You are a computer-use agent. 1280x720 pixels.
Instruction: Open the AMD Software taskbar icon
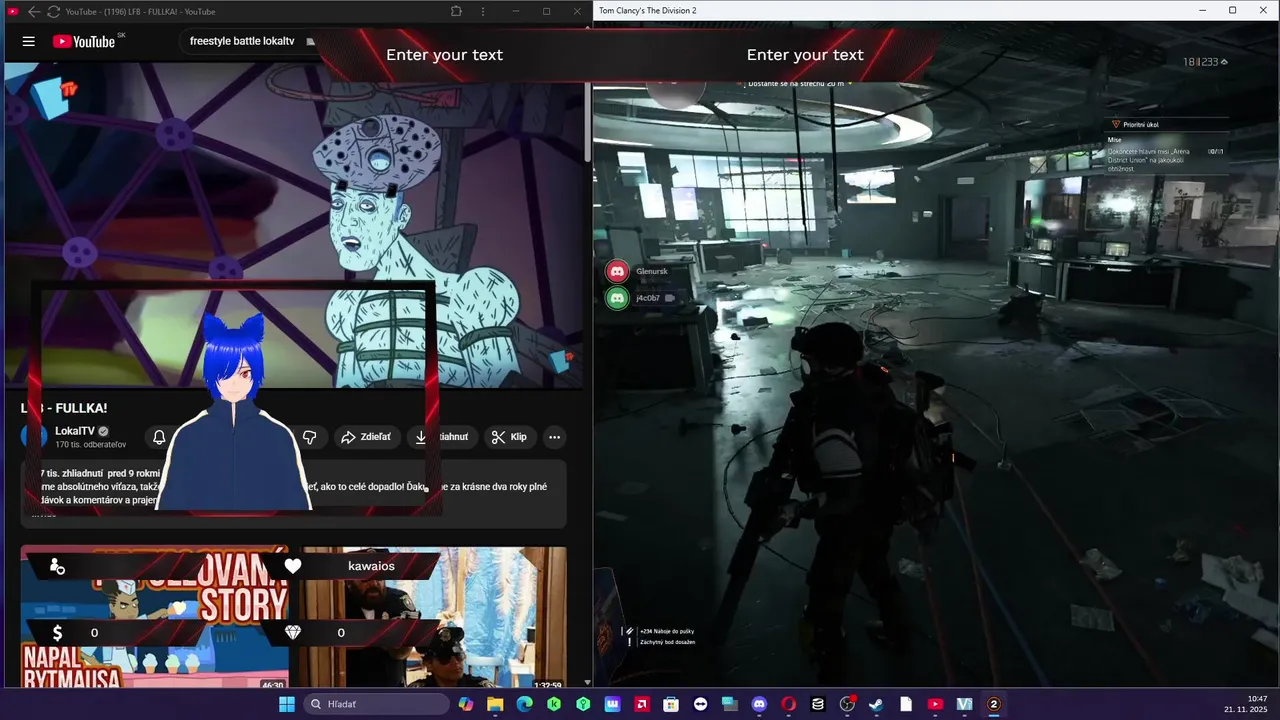[642, 704]
